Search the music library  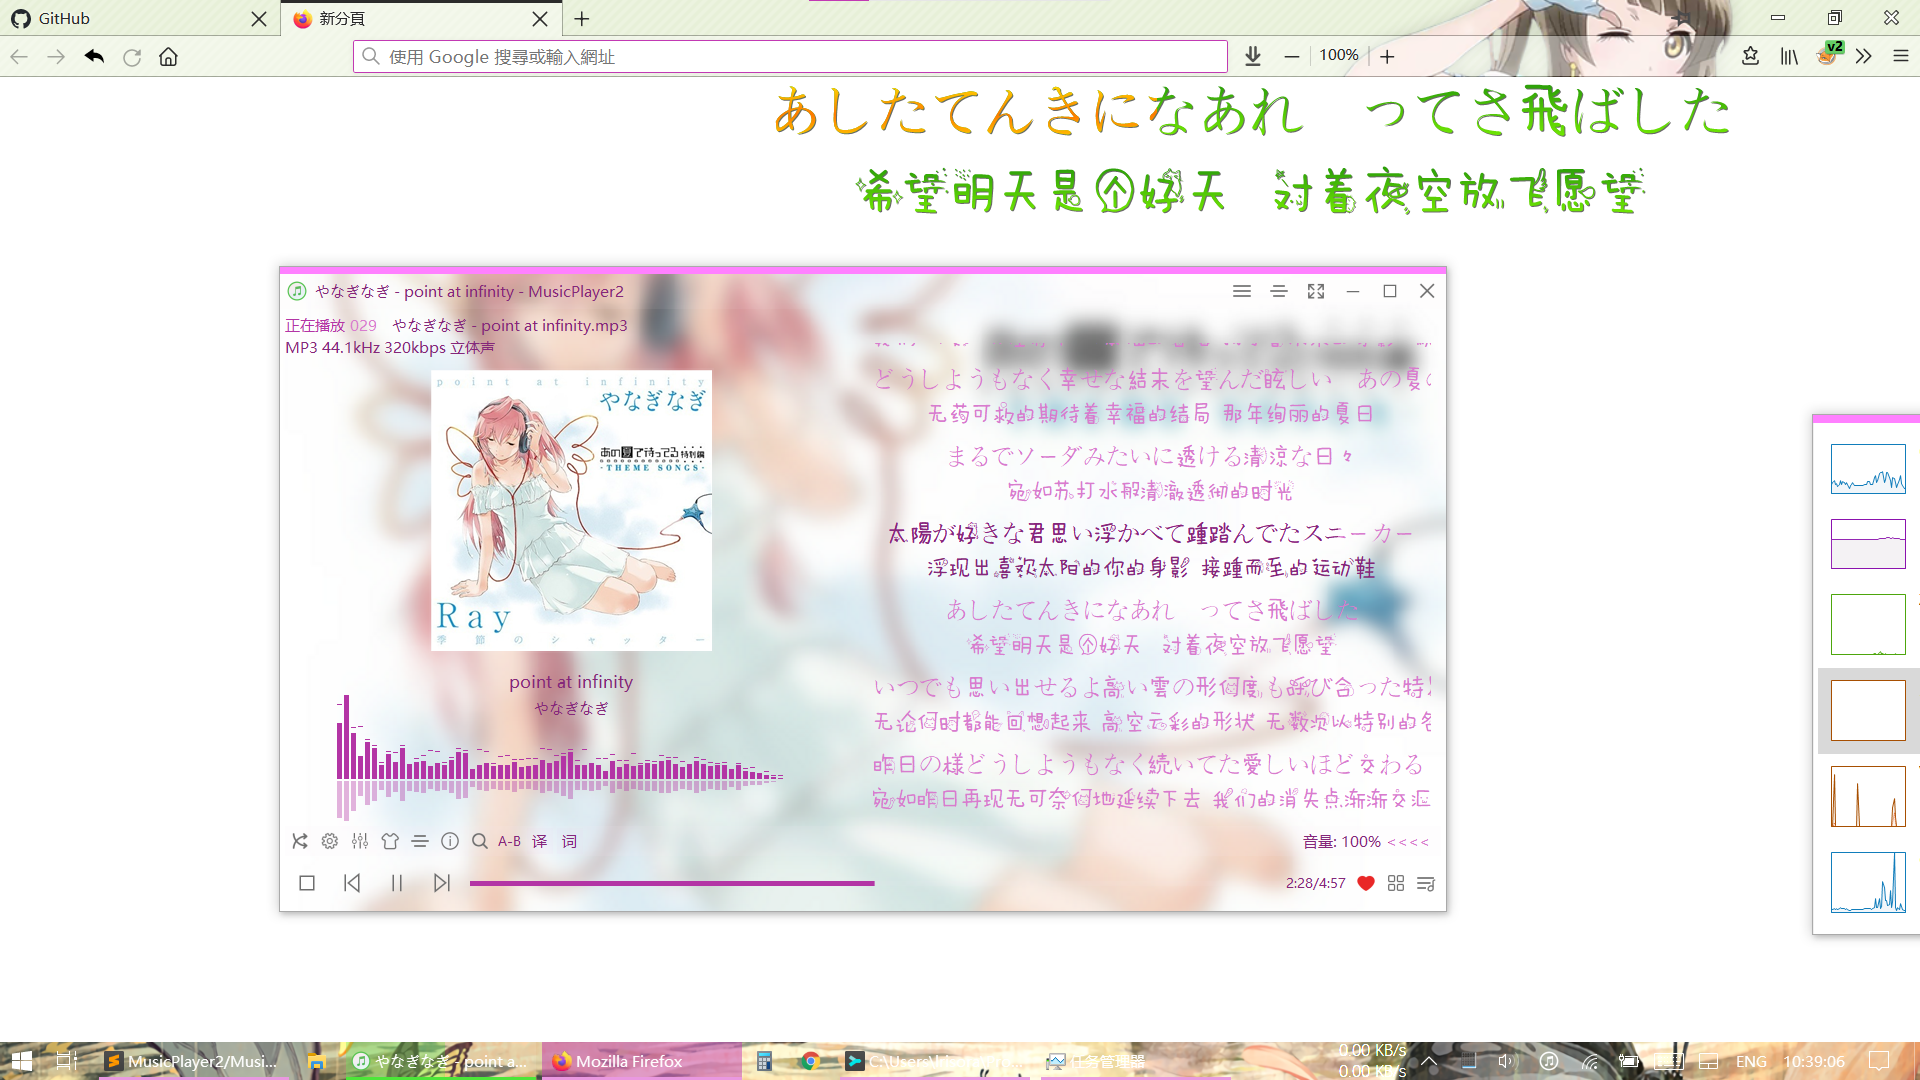(x=480, y=841)
